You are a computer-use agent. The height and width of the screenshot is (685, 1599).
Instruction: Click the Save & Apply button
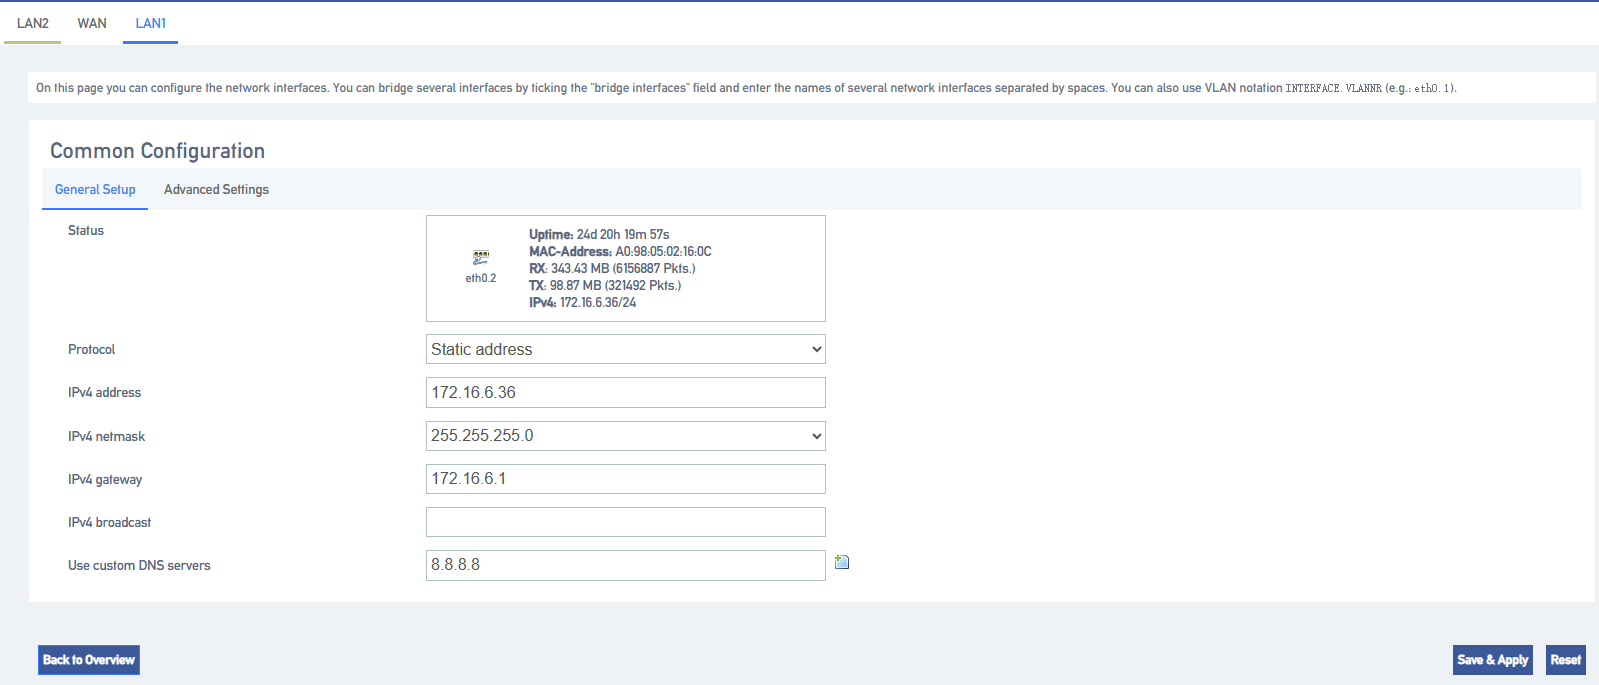1493,660
